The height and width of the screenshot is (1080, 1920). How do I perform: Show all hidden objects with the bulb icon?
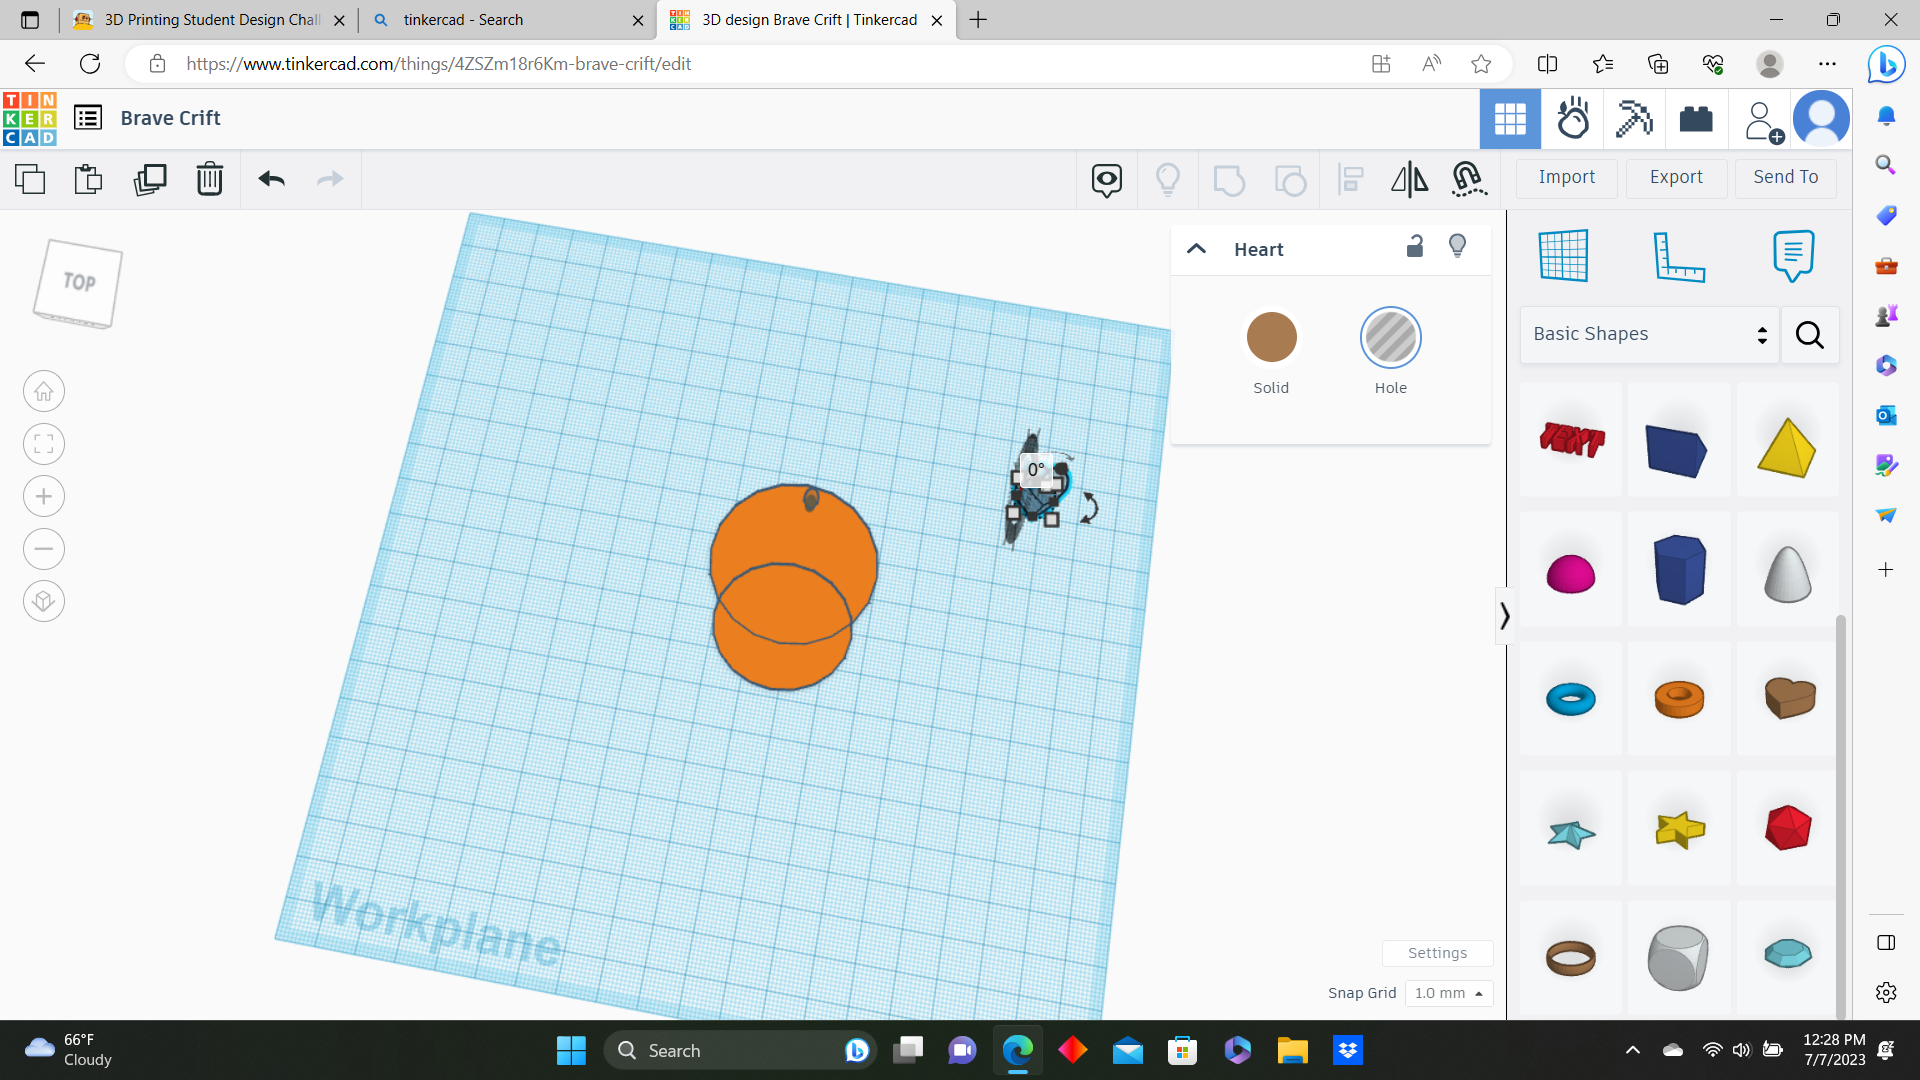1168,180
